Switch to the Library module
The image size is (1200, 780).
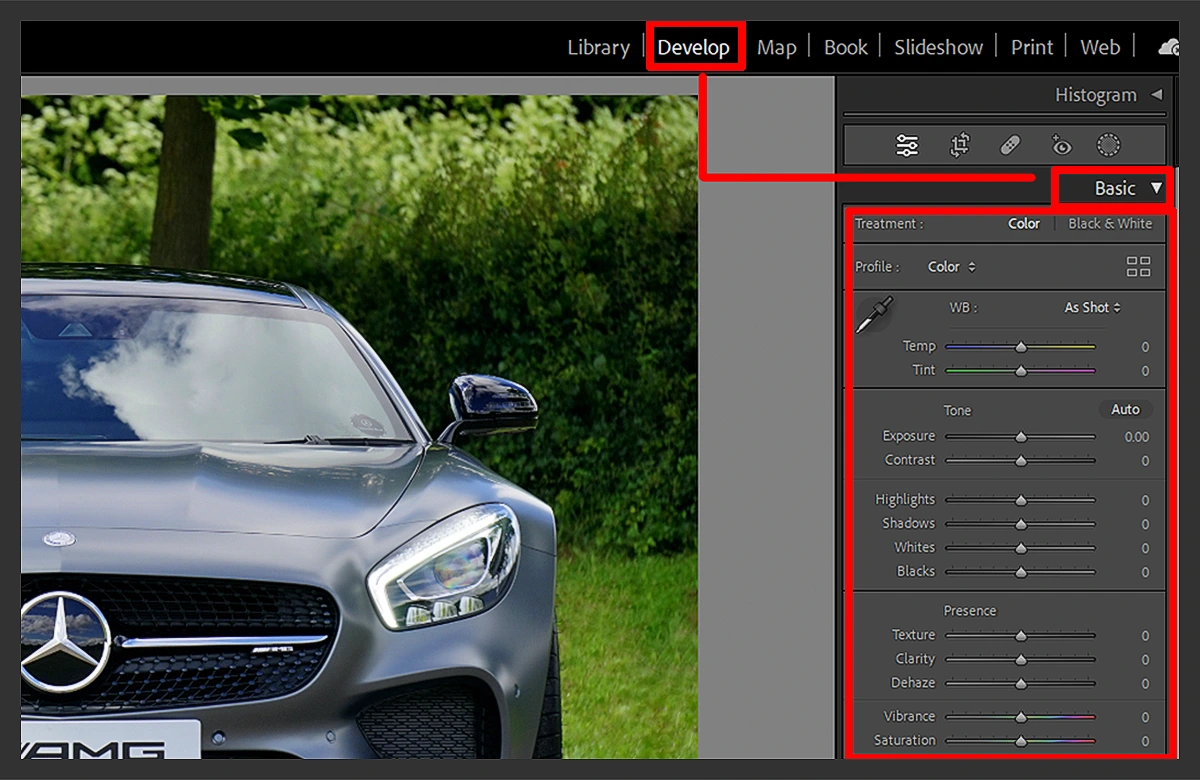tap(598, 47)
